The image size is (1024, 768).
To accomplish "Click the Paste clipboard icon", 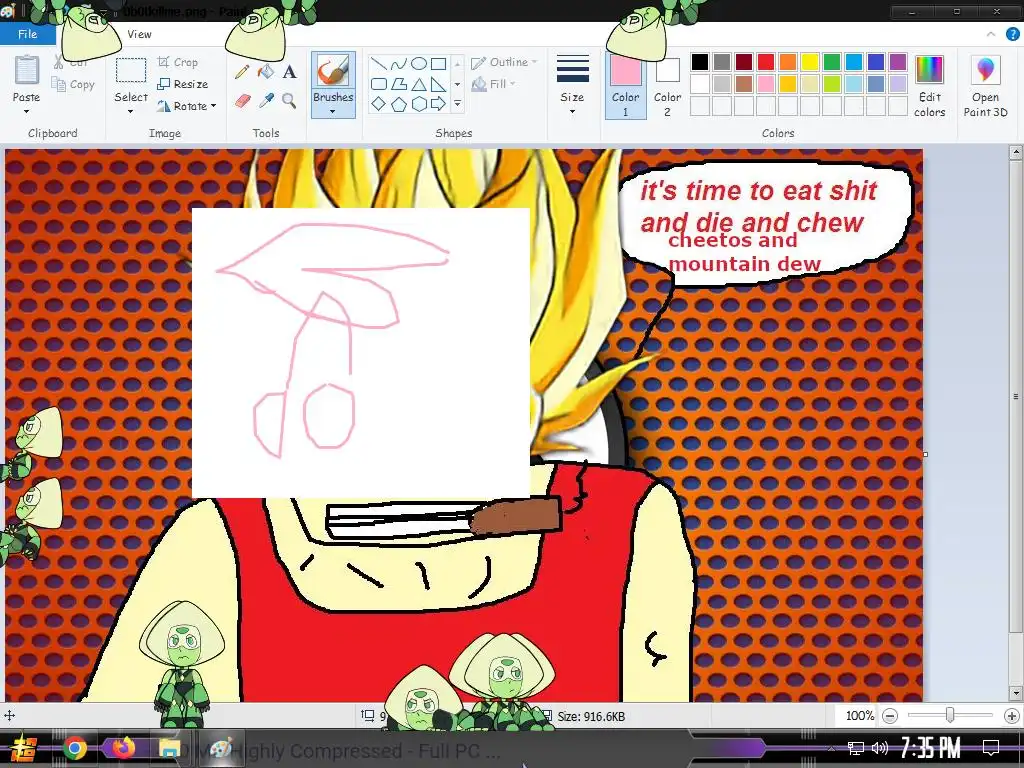I will (x=27, y=70).
